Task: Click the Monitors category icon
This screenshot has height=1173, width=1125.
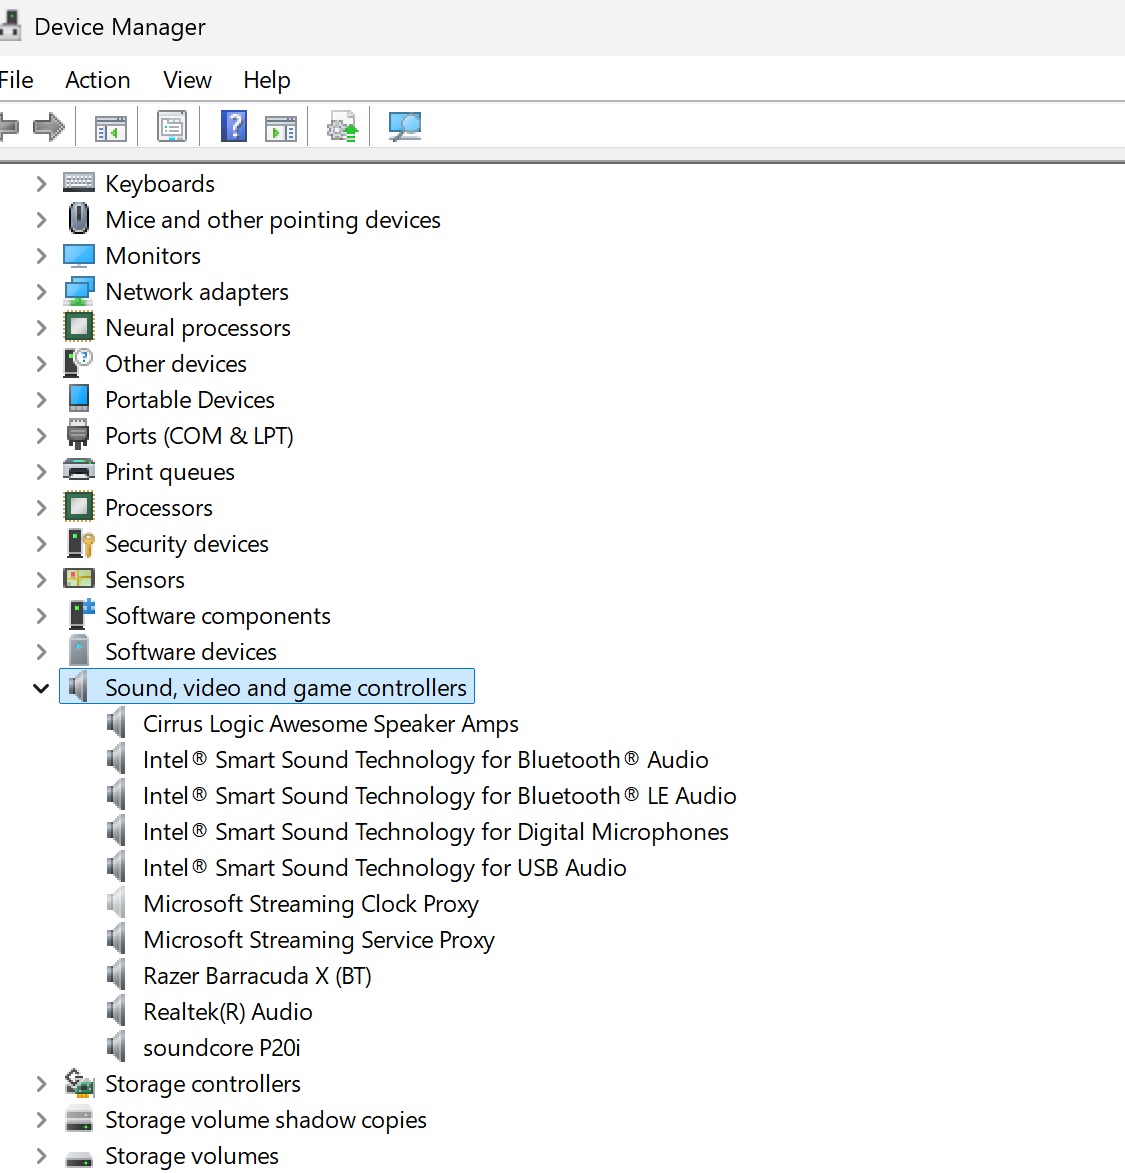Action: coord(79,255)
